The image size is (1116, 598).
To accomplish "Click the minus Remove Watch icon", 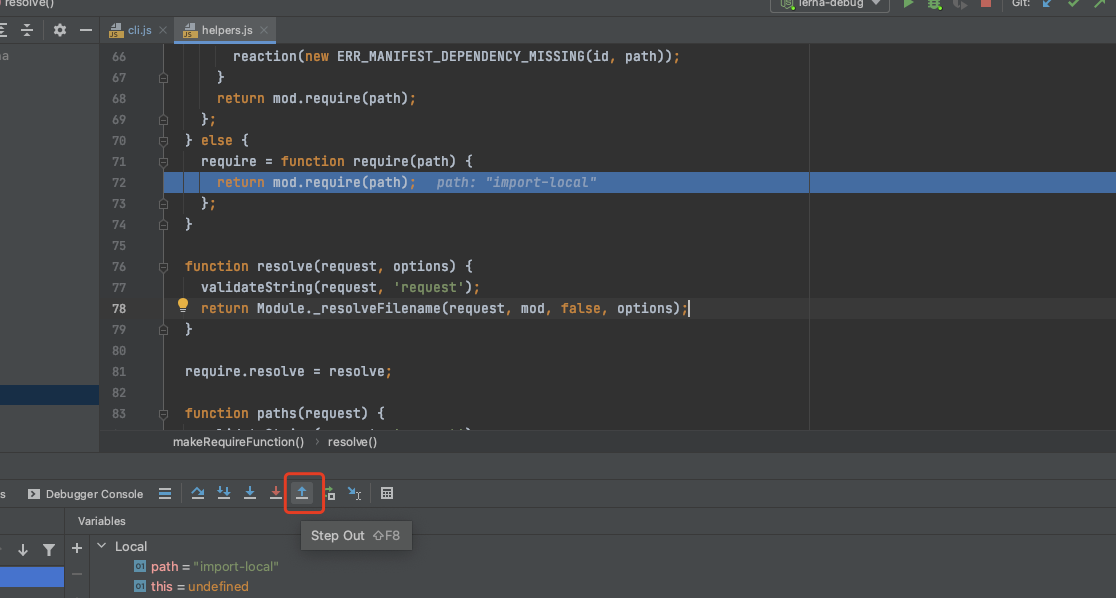I will (x=77, y=574).
